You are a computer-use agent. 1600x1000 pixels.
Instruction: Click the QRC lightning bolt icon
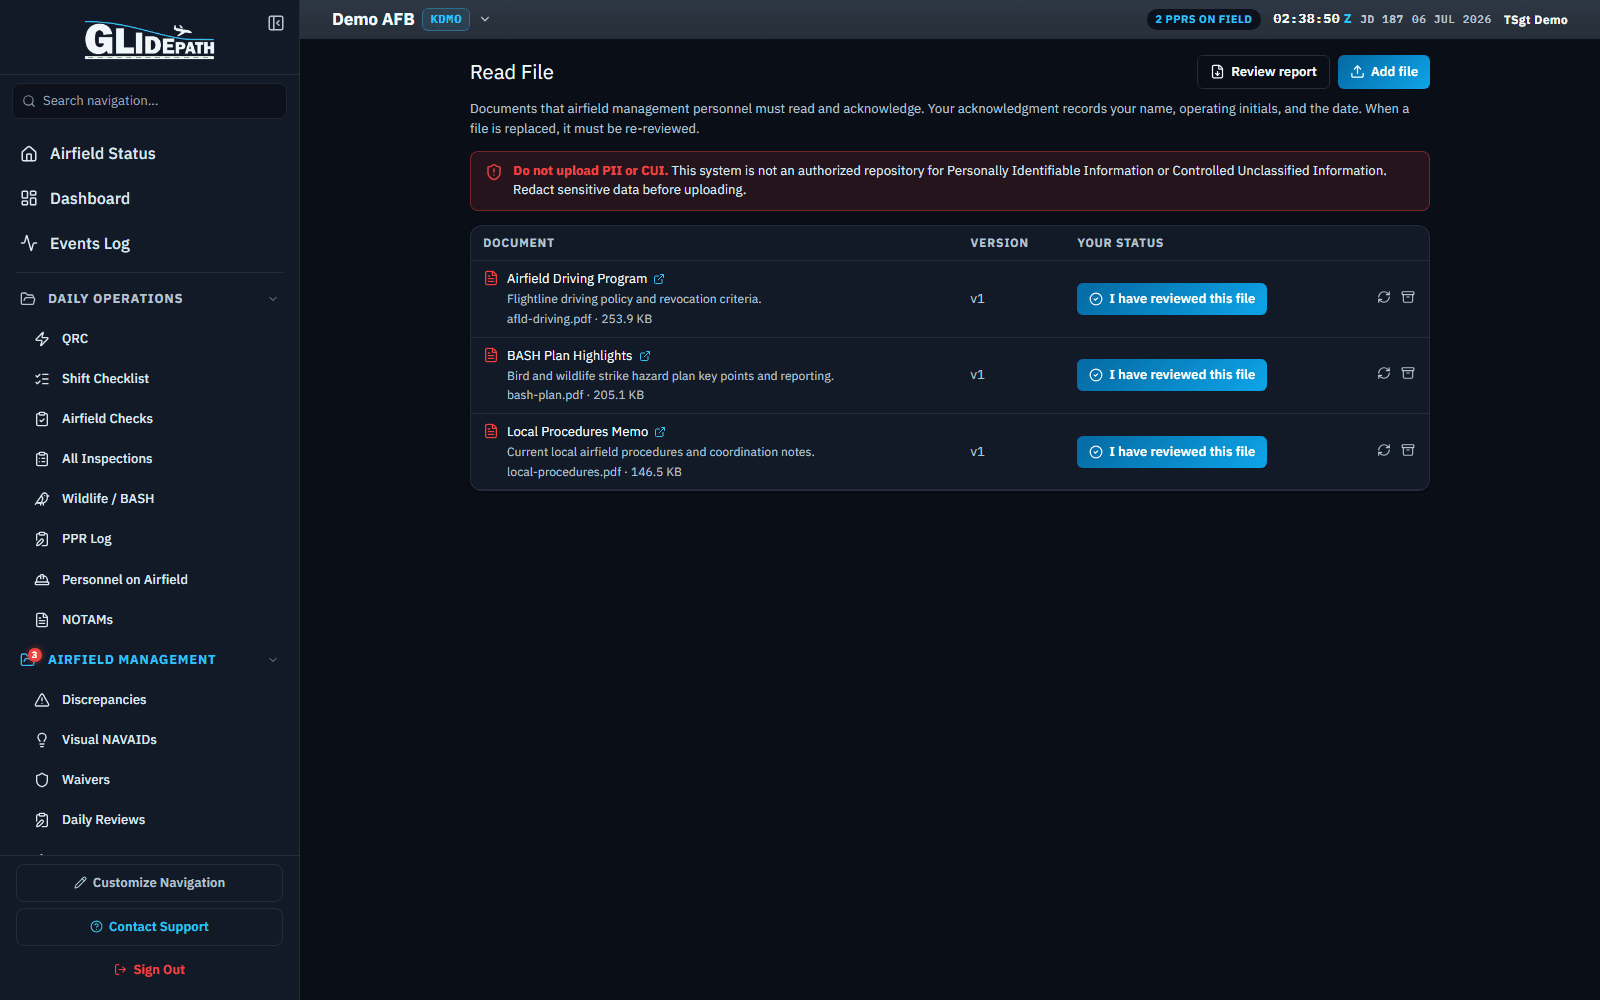[x=42, y=339]
